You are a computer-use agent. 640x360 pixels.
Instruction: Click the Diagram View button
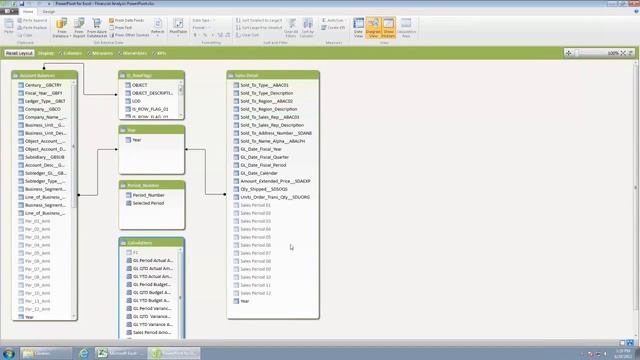(x=373, y=28)
